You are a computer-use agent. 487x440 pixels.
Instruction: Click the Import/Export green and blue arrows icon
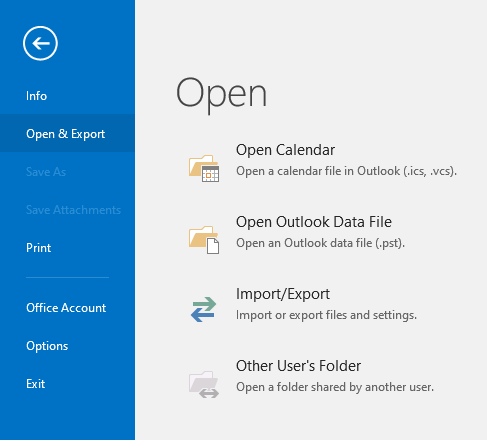(204, 309)
